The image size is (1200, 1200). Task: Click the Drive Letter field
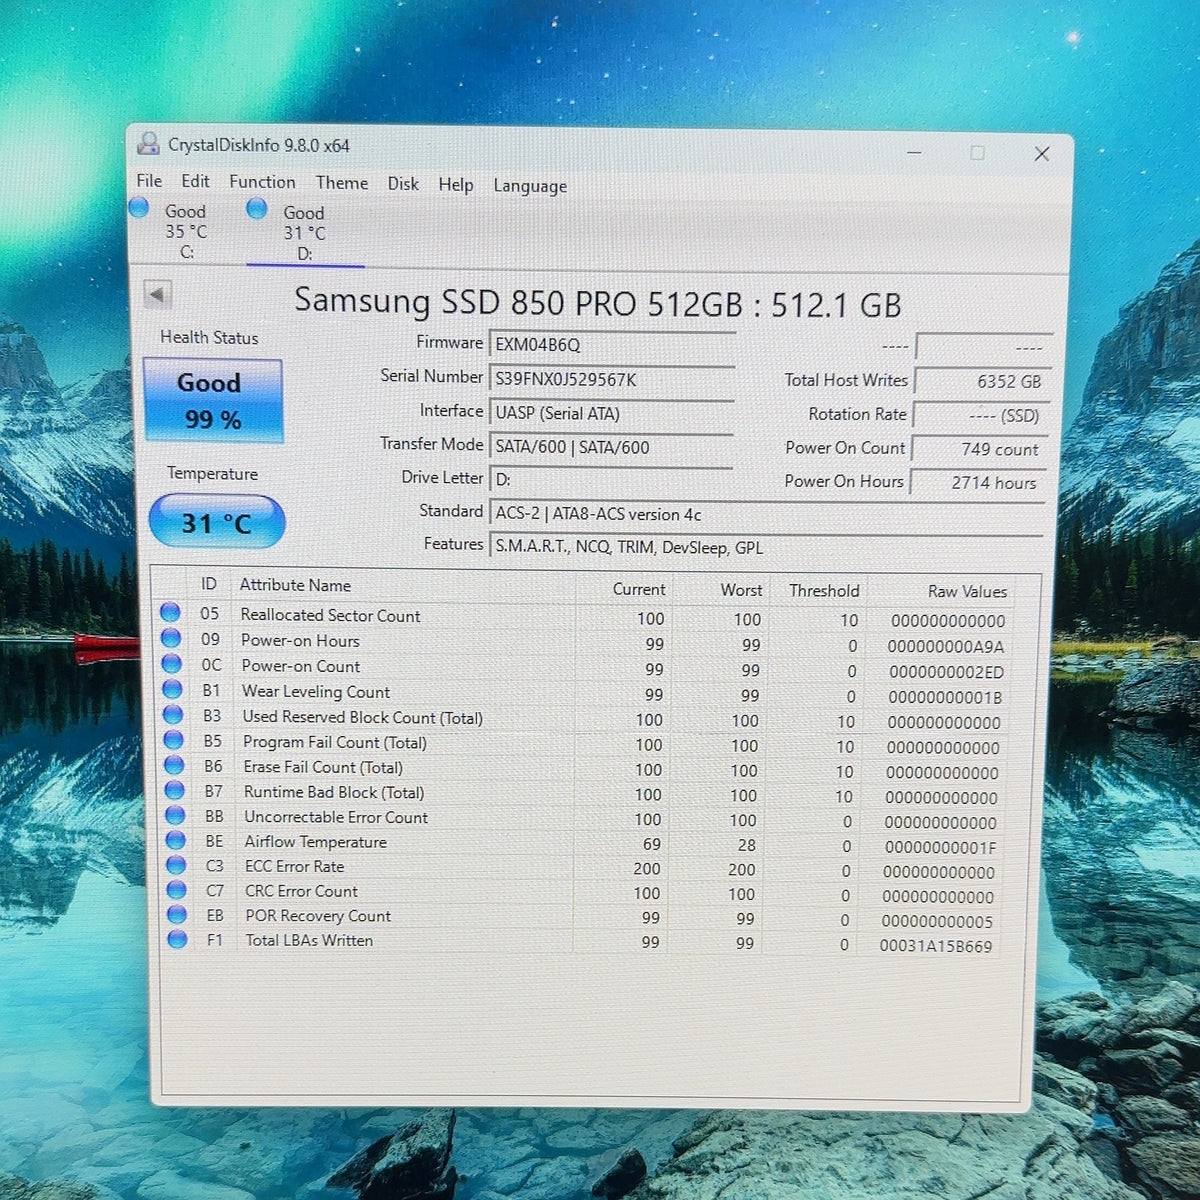point(611,480)
